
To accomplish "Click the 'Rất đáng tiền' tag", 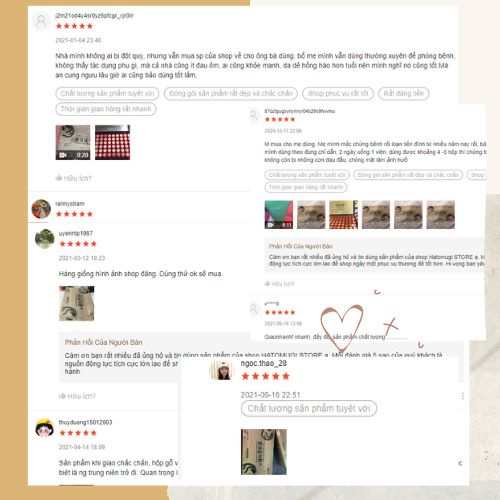I will (403, 93).
